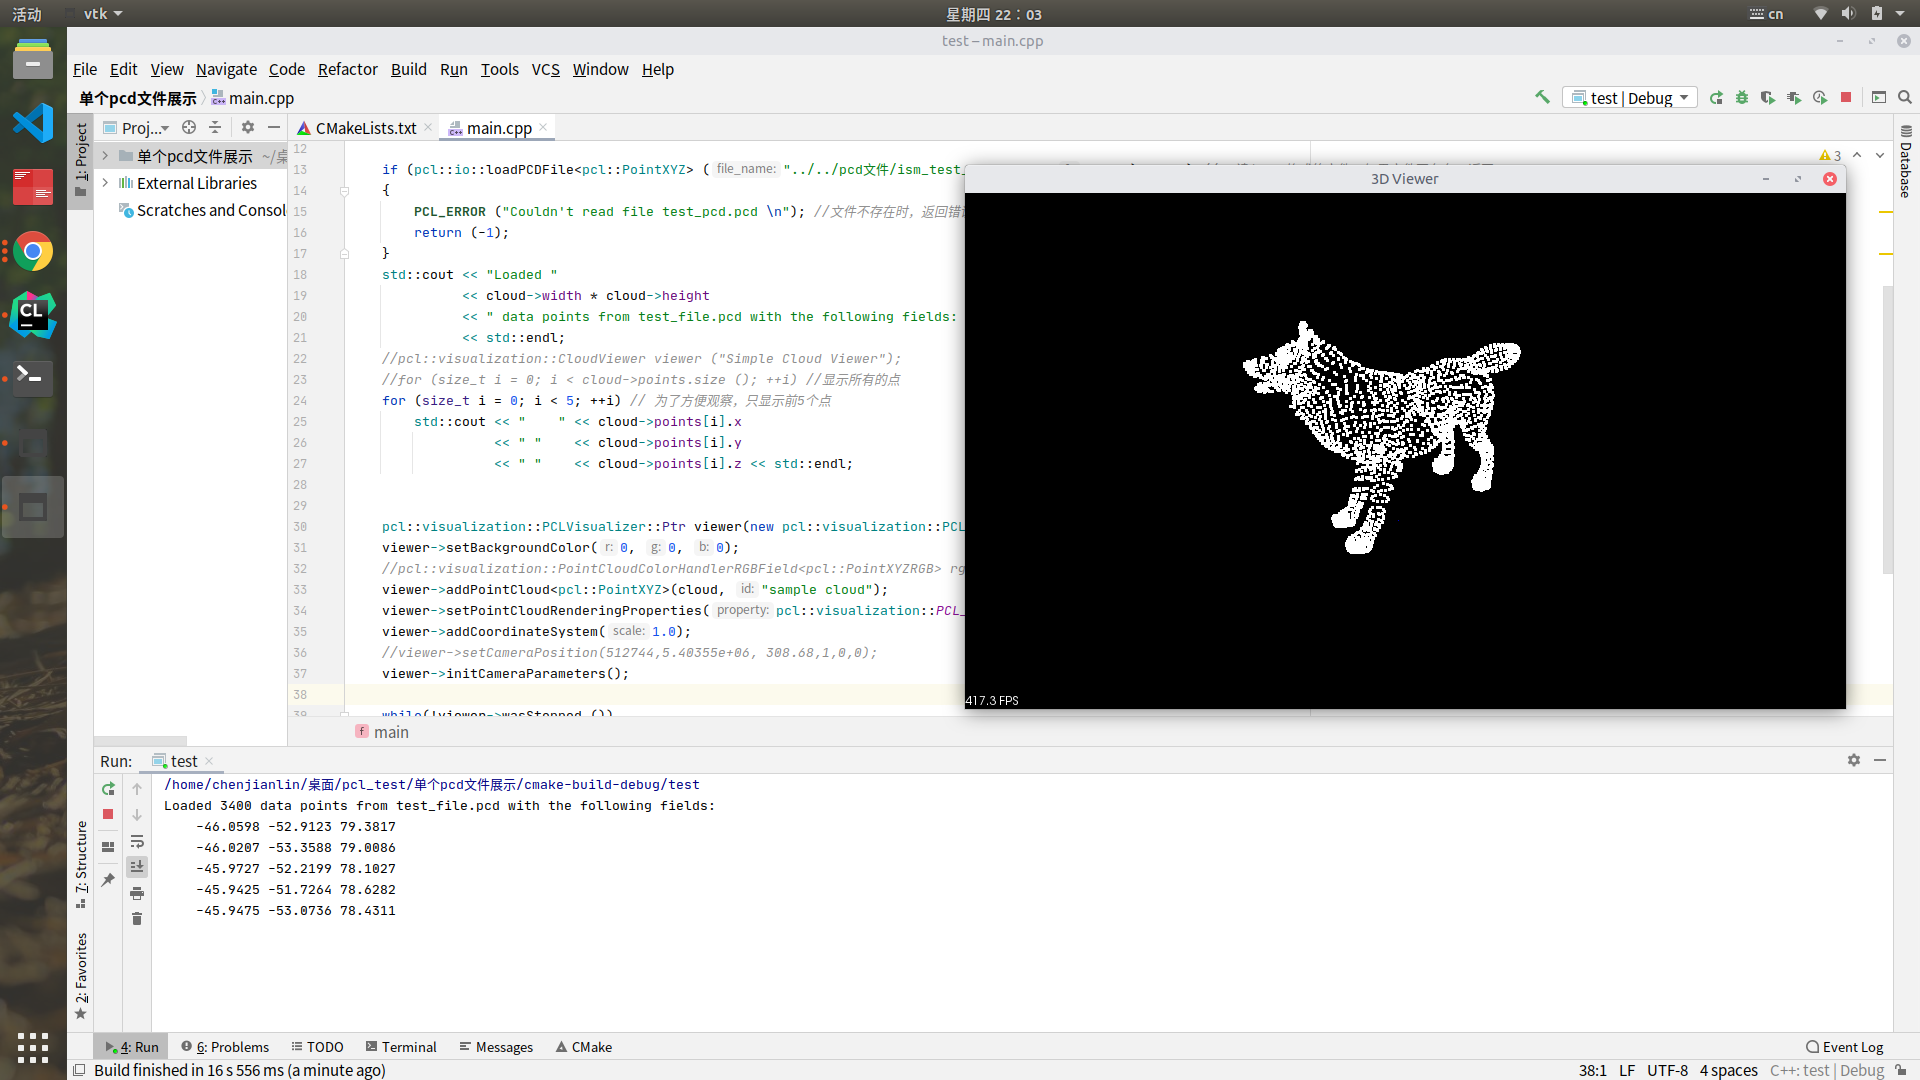Click the editor vertical scrollbar
1920x1080 pixels.
pos(1887,430)
